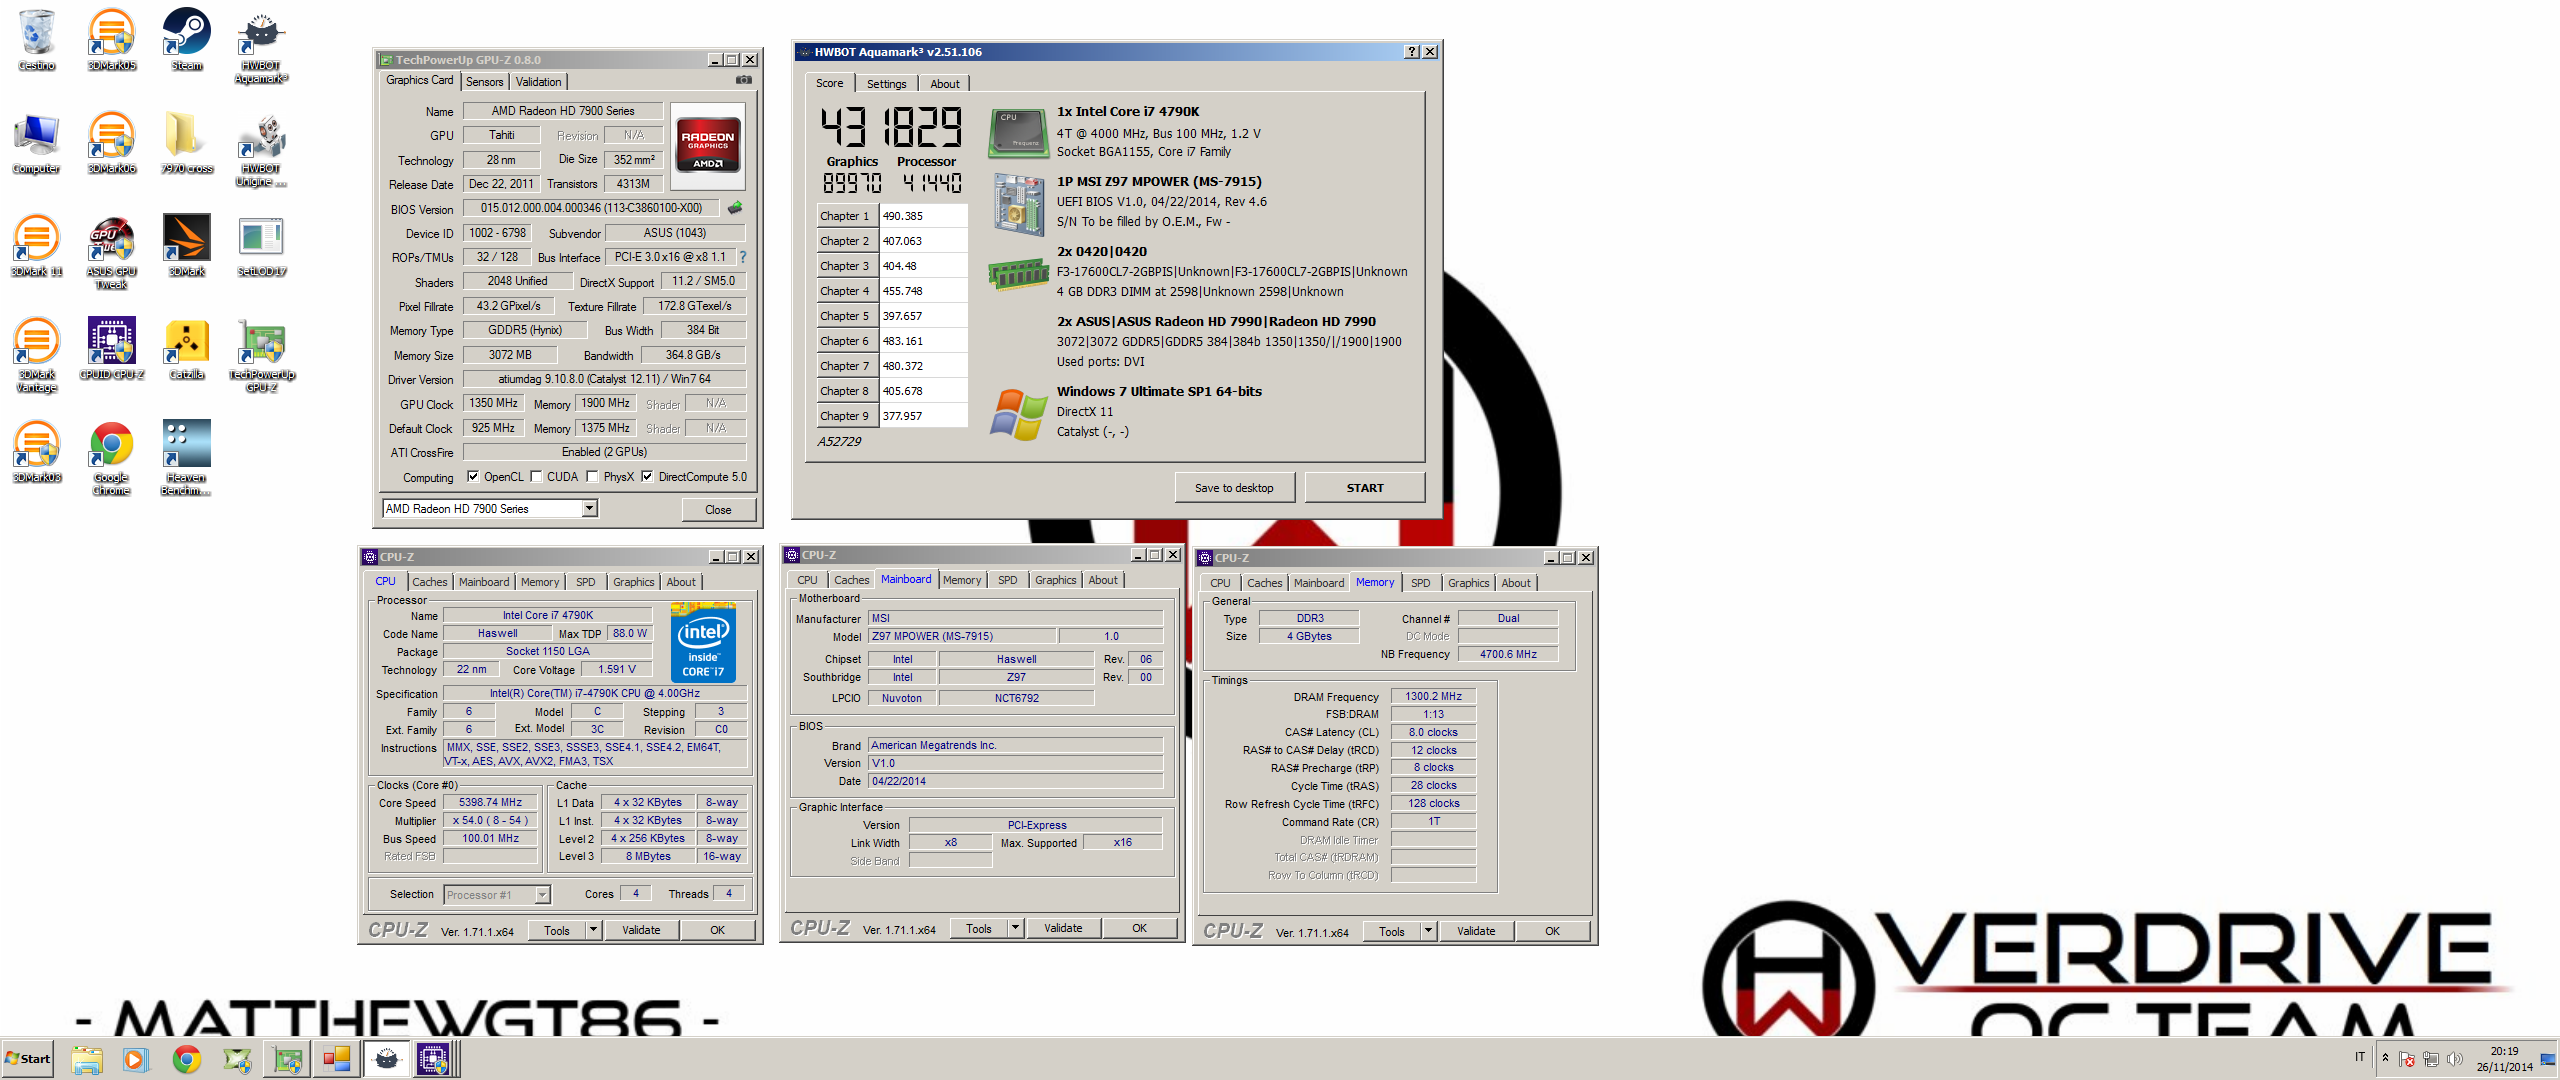Click the Aquamark3 help question mark button
This screenshot has width=2560, height=1080.
point(1411,52)
